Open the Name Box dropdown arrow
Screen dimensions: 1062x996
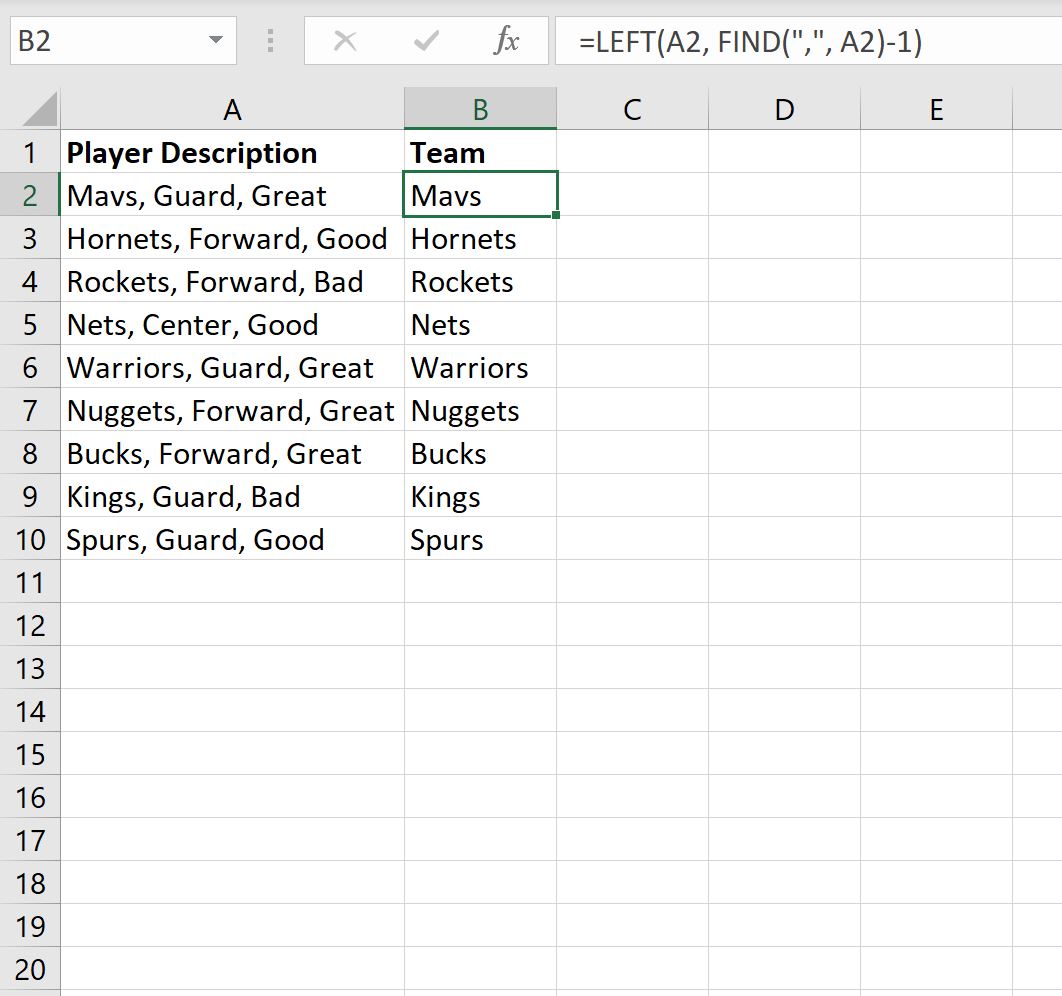[x=215, y=40]
